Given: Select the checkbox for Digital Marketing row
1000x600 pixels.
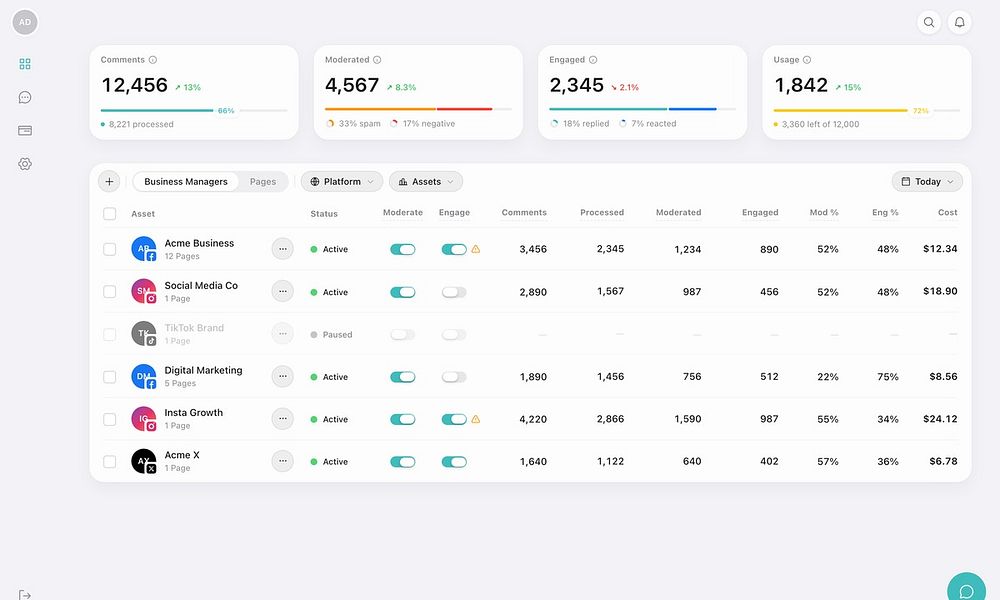Looking at the screenshot, I should (110, 377).
